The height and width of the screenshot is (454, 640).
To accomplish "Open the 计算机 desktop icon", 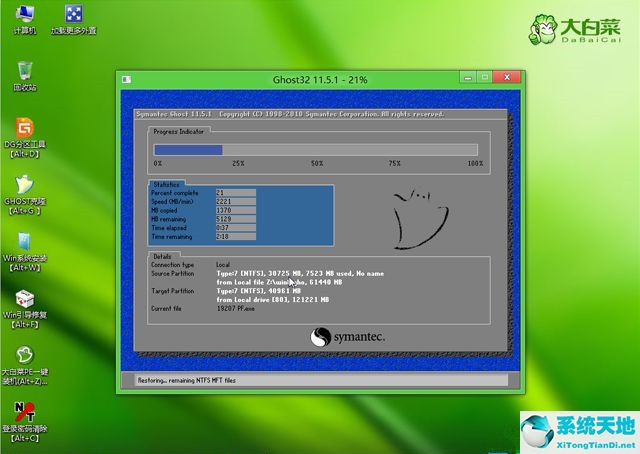I will click(24, 20).
